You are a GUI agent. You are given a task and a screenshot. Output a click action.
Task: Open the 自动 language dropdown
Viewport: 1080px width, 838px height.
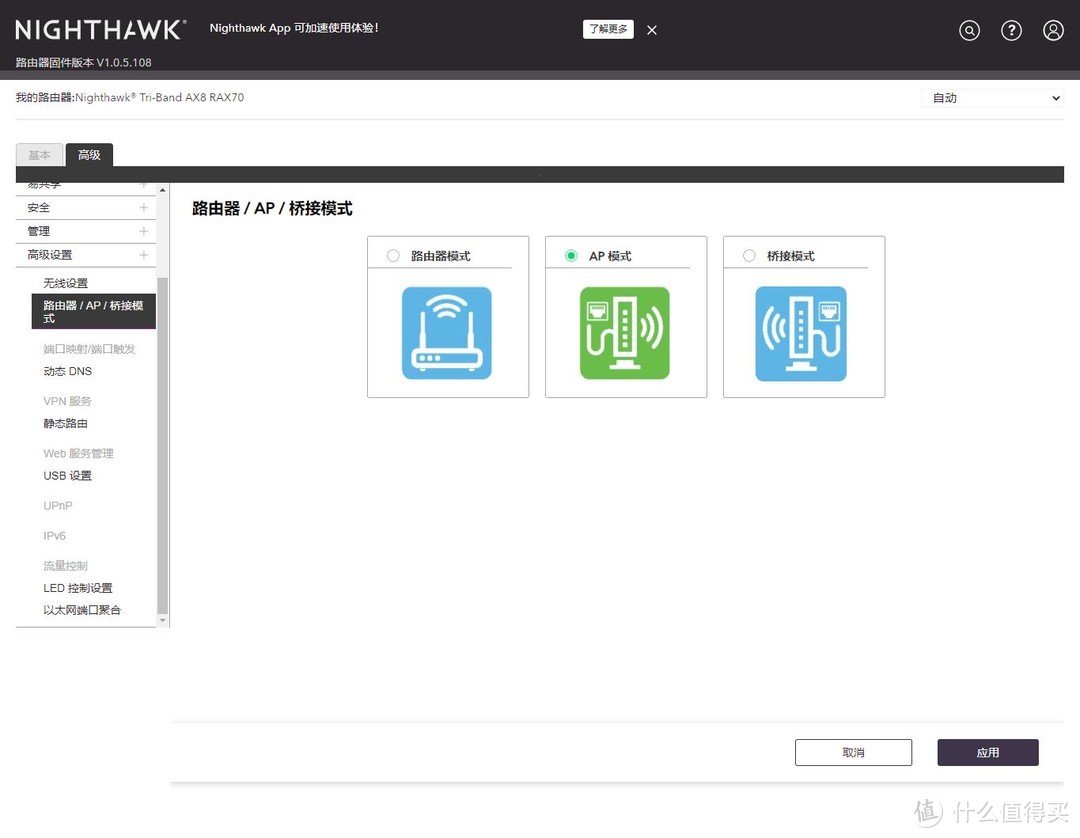(992, 98)
